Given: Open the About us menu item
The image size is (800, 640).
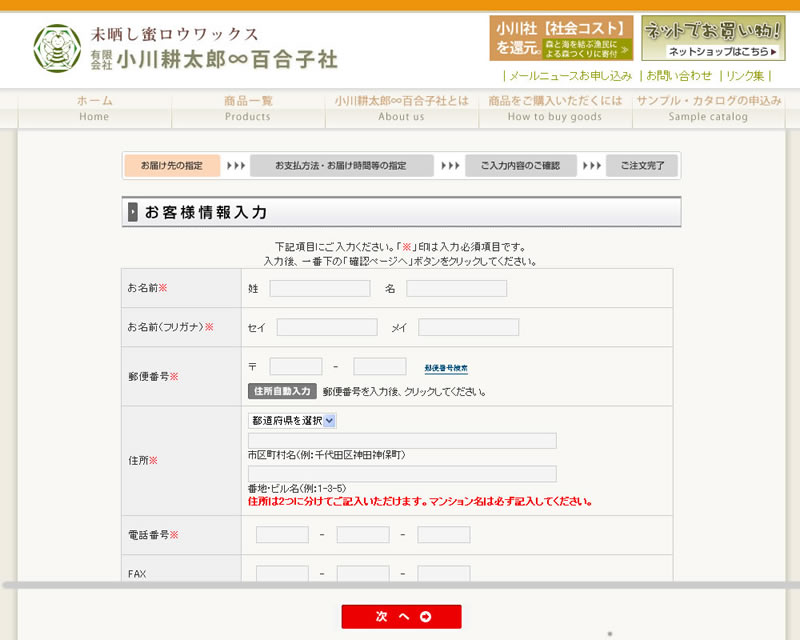Looking at the screenshot, I should (x=401, y=108).
